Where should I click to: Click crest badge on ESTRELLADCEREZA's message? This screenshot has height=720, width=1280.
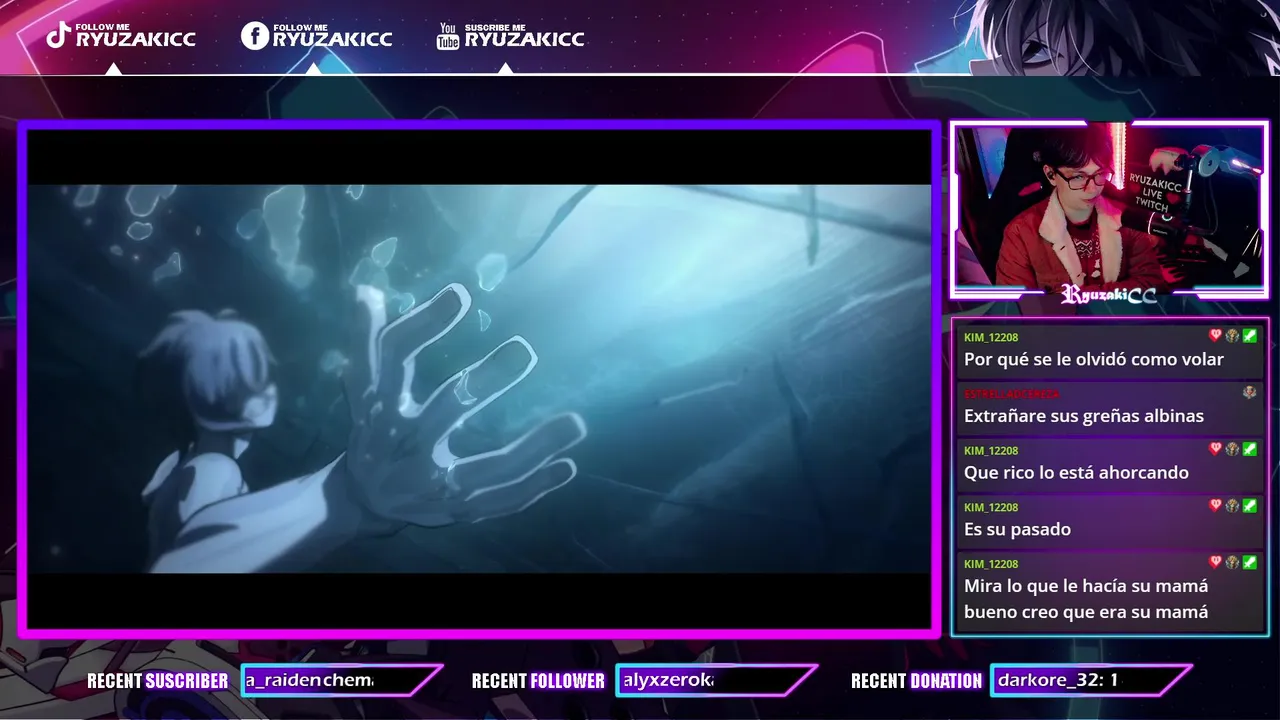(x=1249, y=393)
